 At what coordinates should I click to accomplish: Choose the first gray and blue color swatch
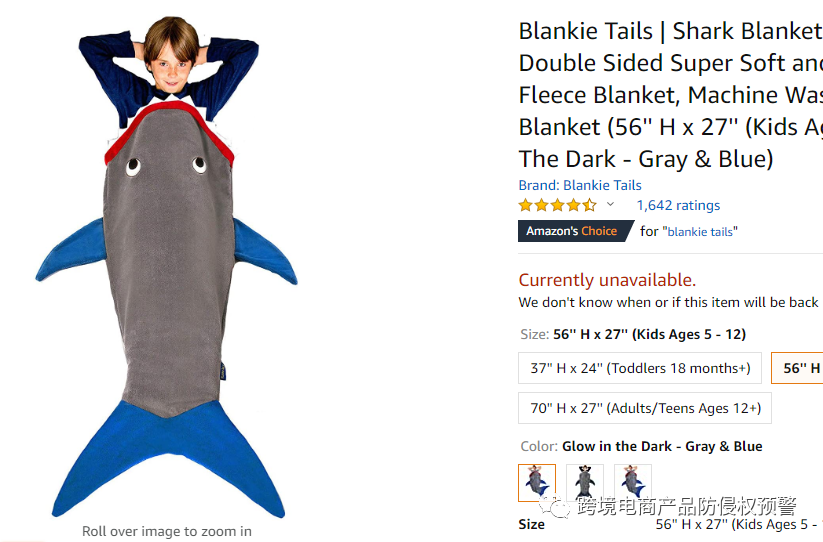[537, 482]
